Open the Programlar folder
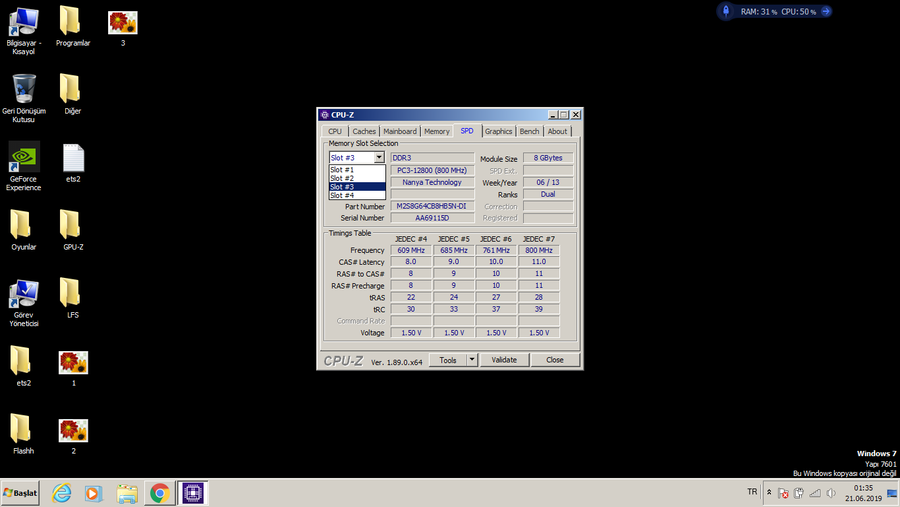900x507 pixels. coord(72,26)
